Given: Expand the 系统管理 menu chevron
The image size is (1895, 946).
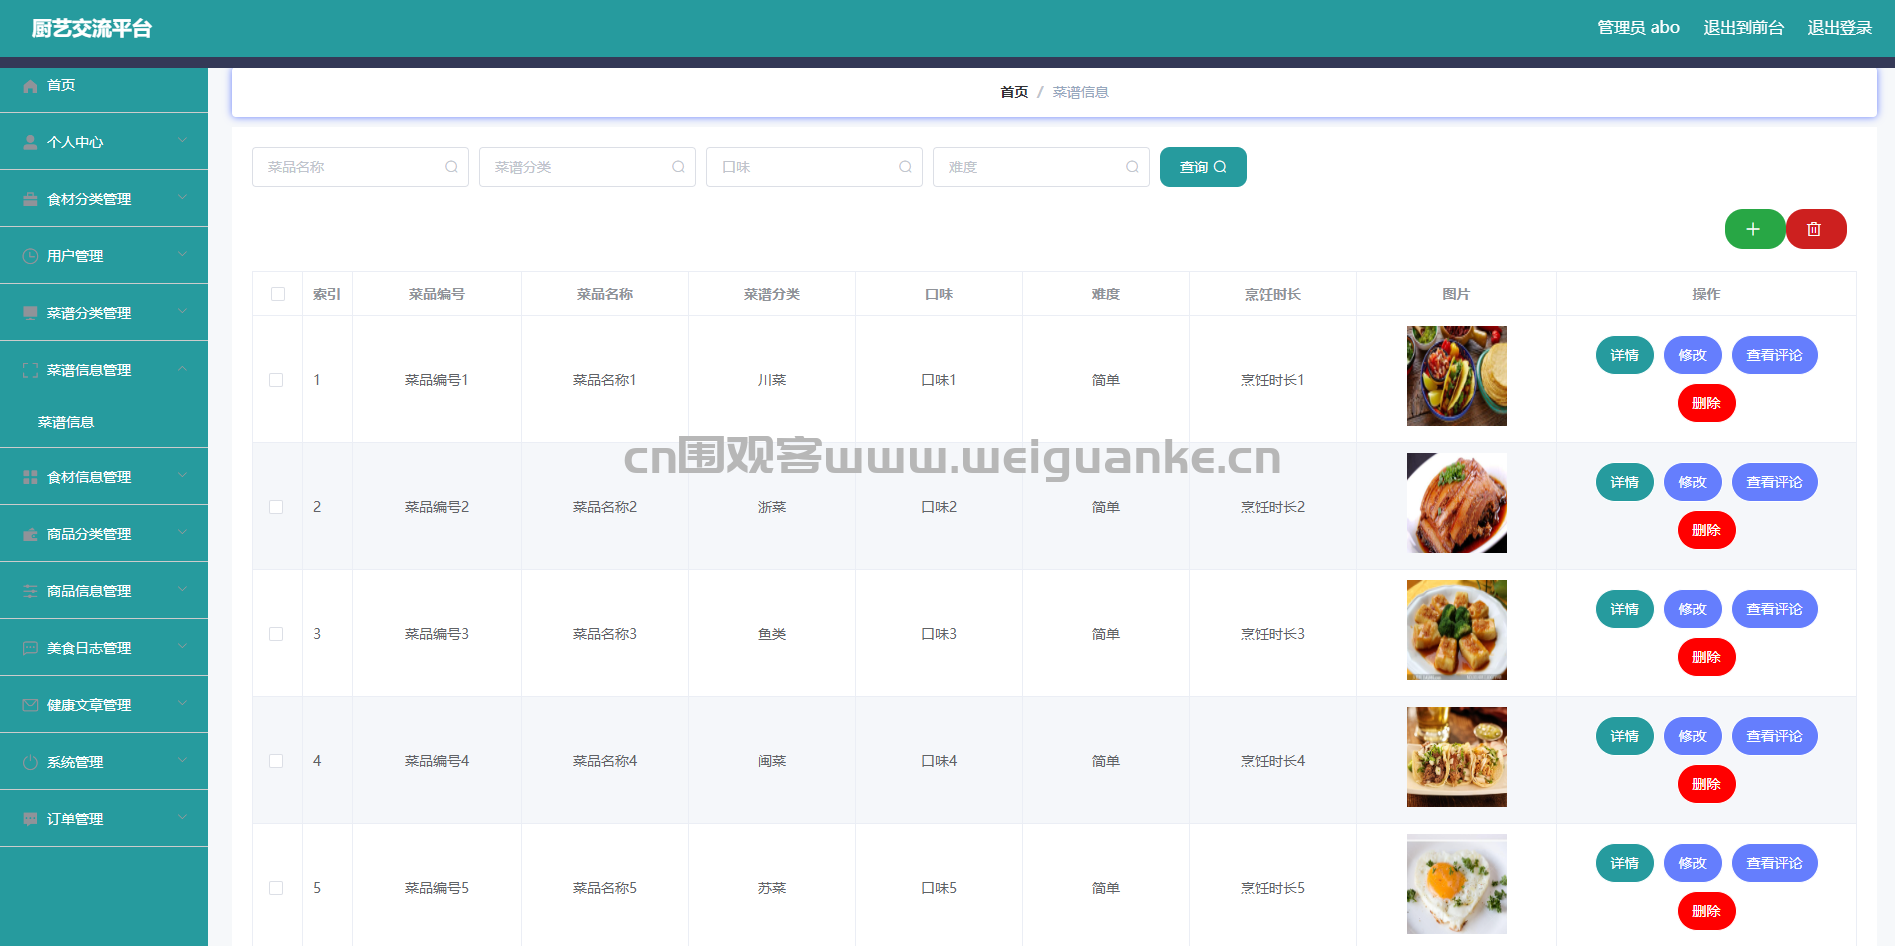Looking at the screenshot, I should [x=182, y=761].
